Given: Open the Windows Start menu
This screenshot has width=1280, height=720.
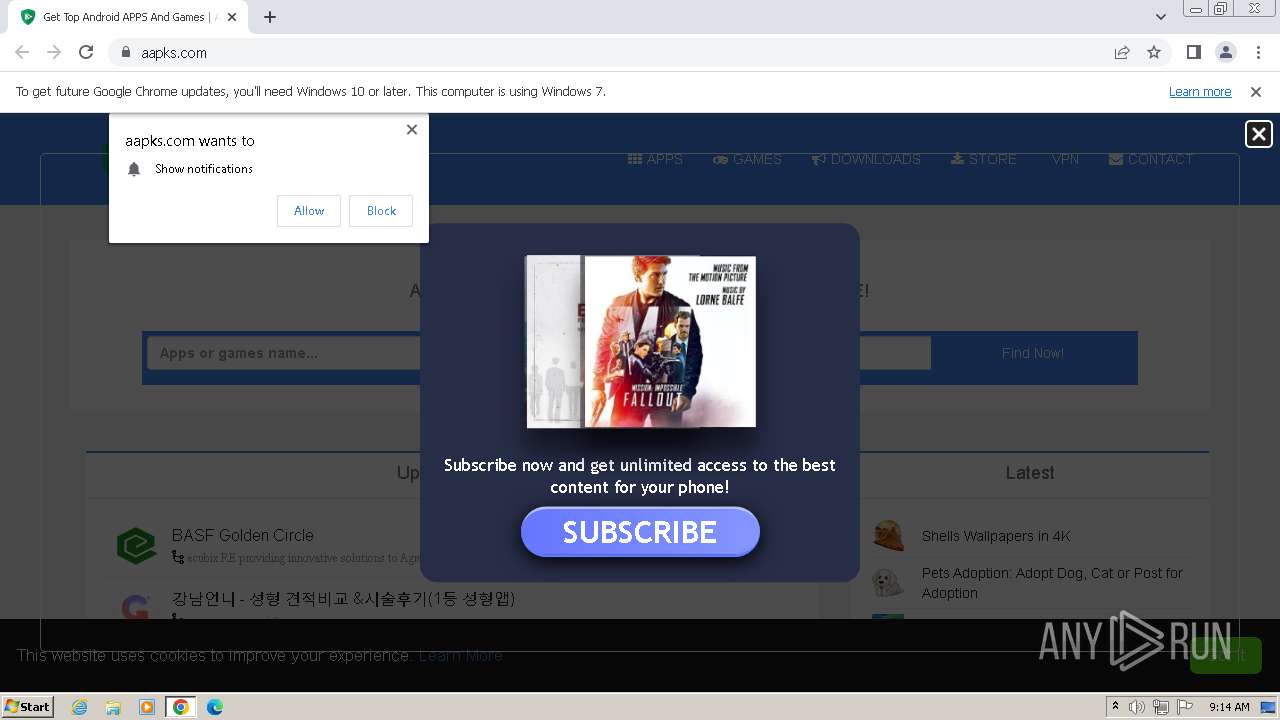Looking at the screenshot, I should click(28, 706).
